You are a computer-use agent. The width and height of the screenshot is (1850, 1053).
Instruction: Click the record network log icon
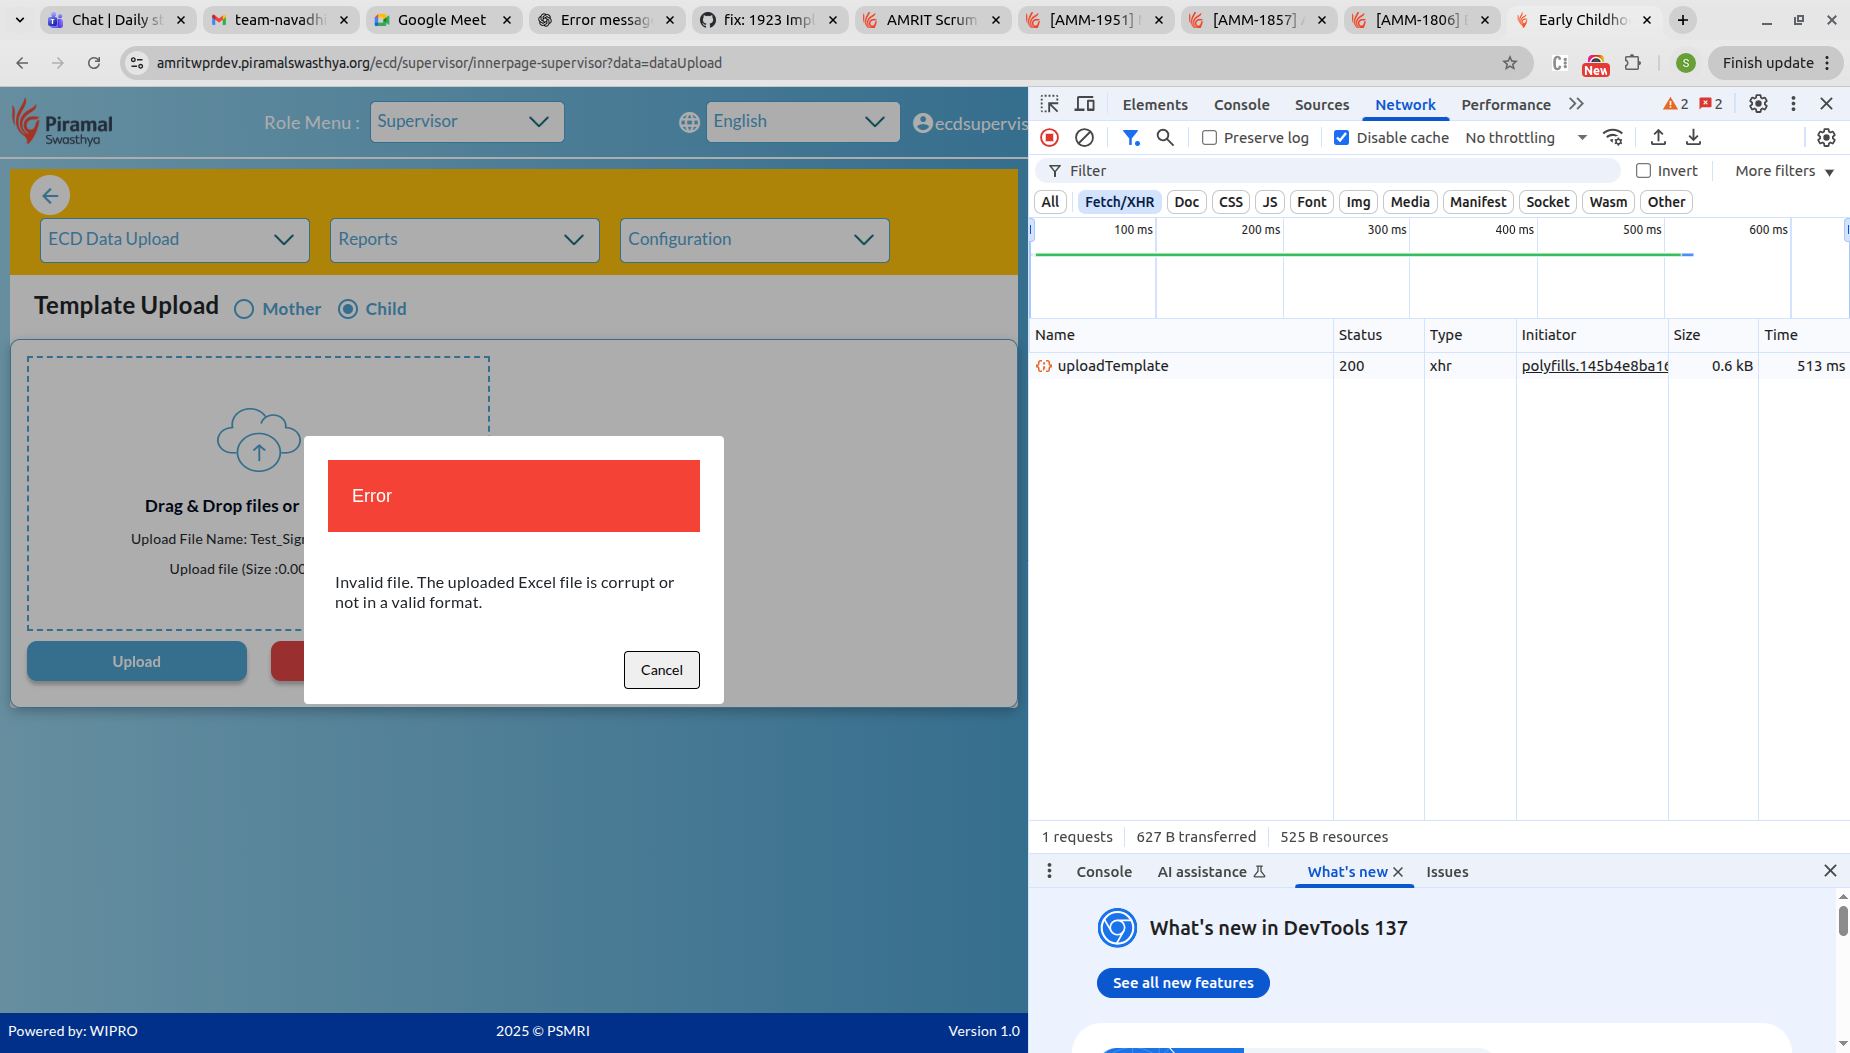pos(1049,138)
